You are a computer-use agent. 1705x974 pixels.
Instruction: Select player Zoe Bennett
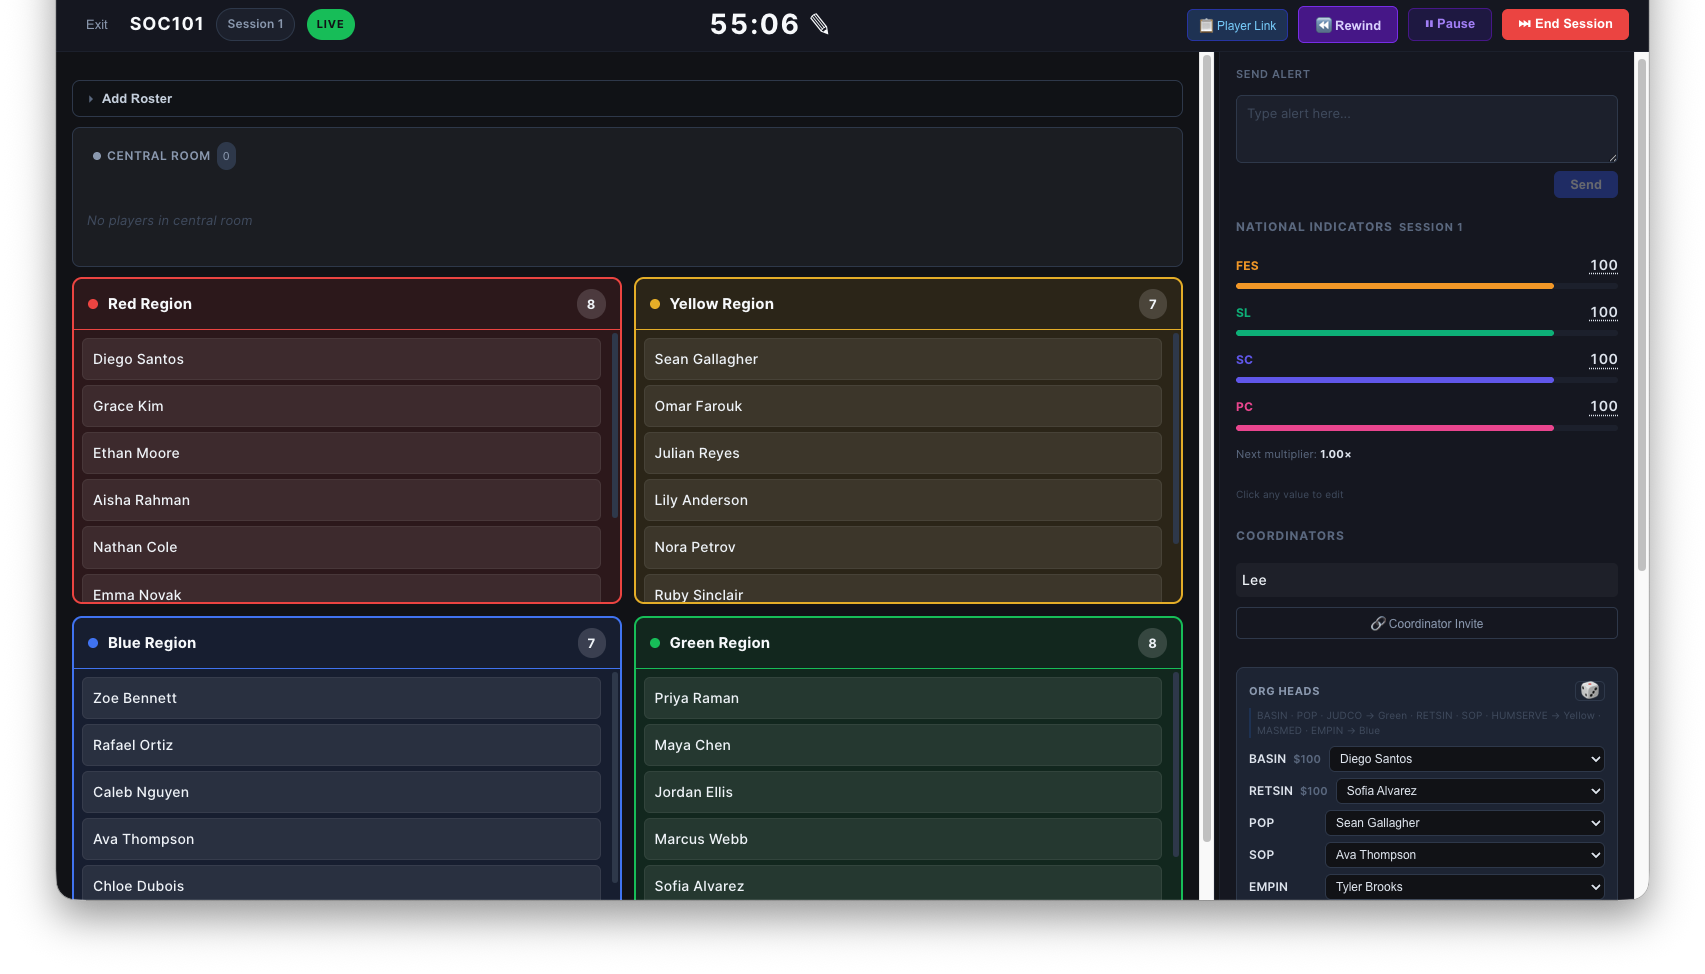click(341, 698)
